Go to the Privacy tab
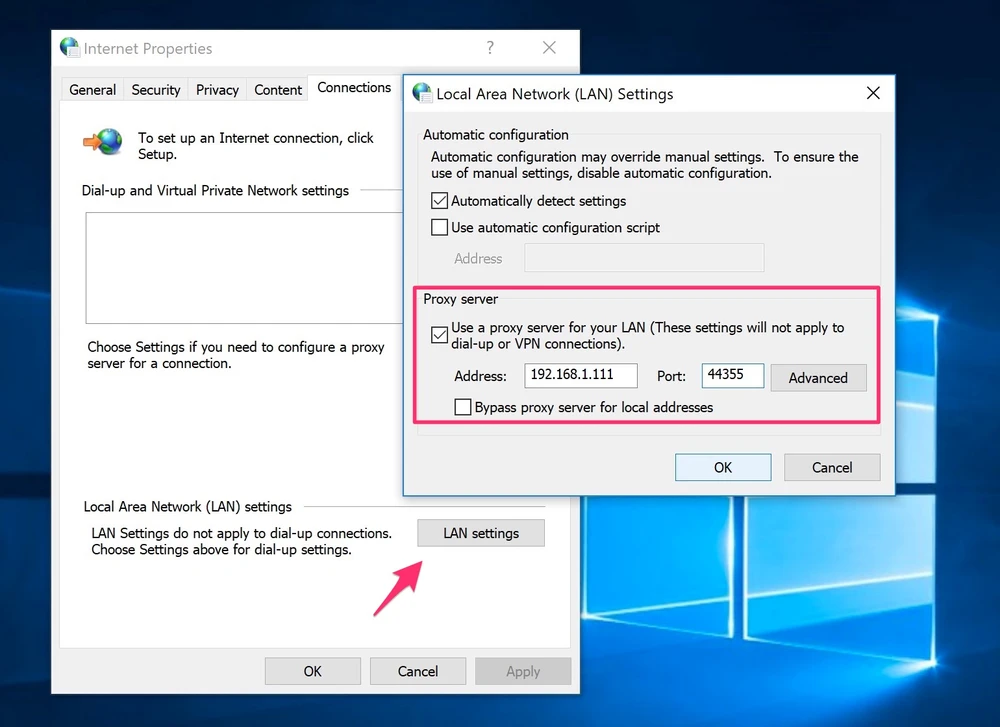1000x727 pixels. pos(217,90)
